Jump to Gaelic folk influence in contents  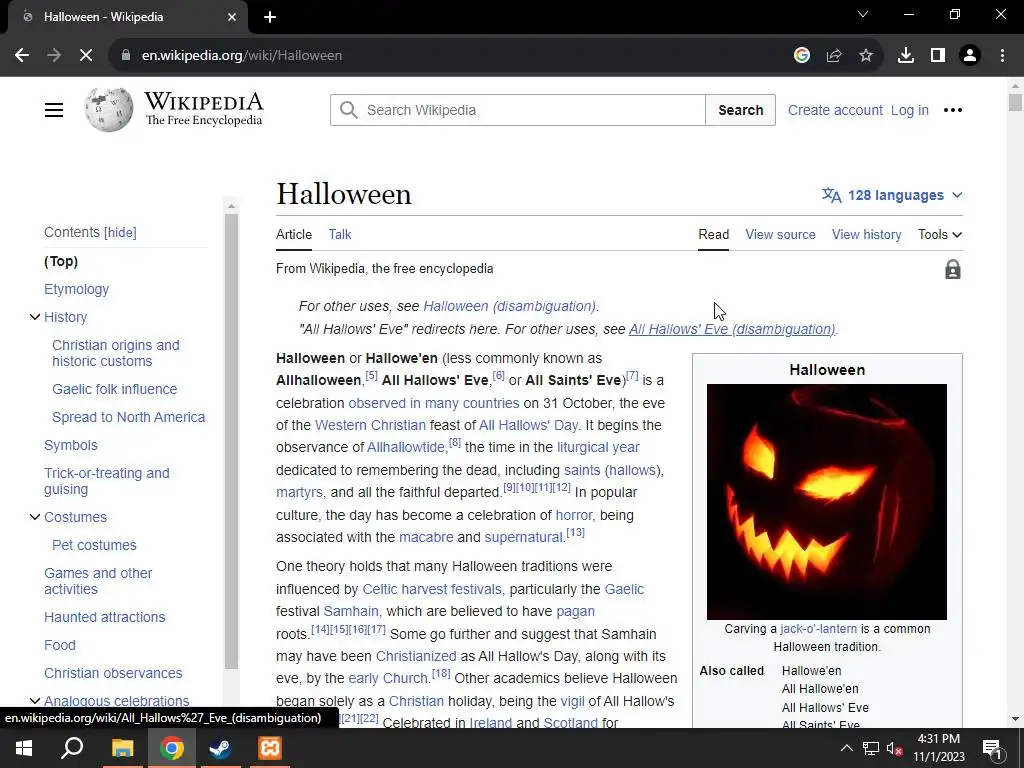point(114,389)
